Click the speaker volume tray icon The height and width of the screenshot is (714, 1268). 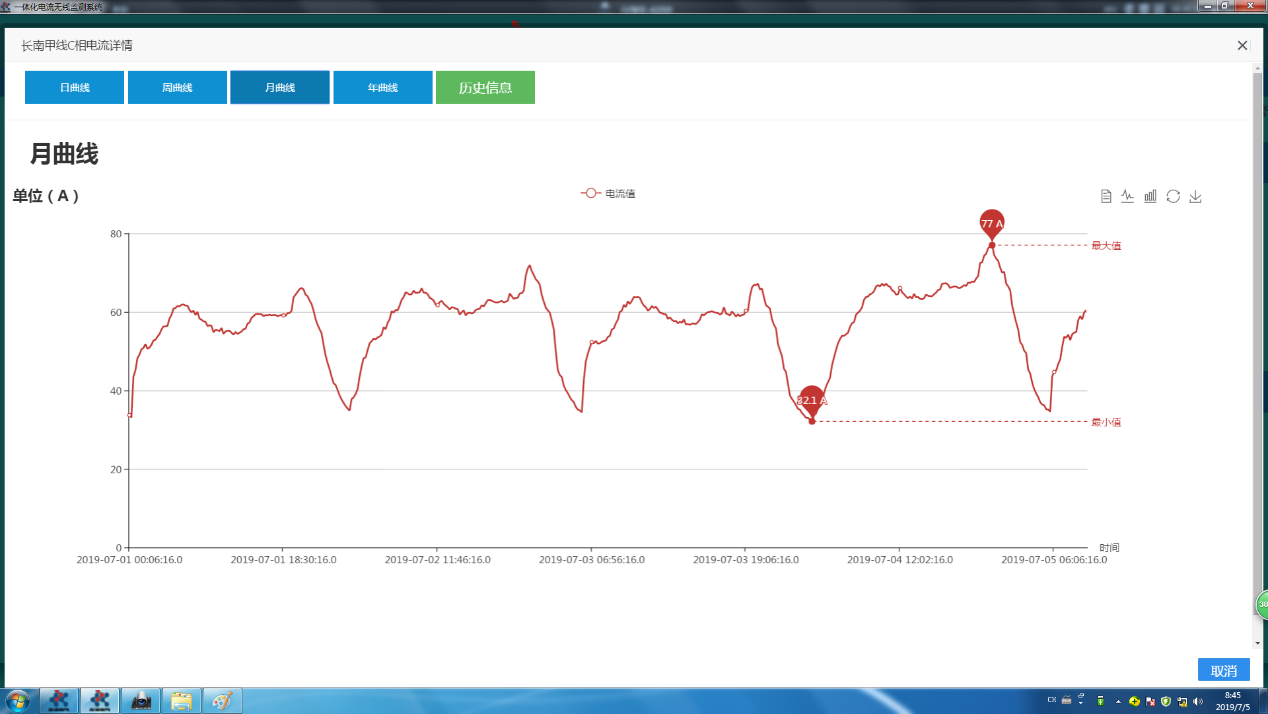coord(1198,700)
